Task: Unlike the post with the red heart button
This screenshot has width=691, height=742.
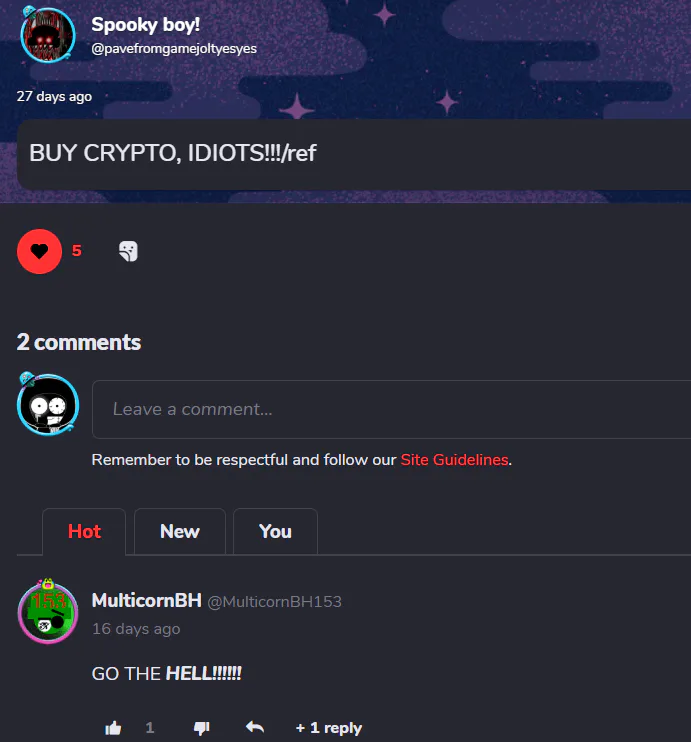Action: point(39,251)
